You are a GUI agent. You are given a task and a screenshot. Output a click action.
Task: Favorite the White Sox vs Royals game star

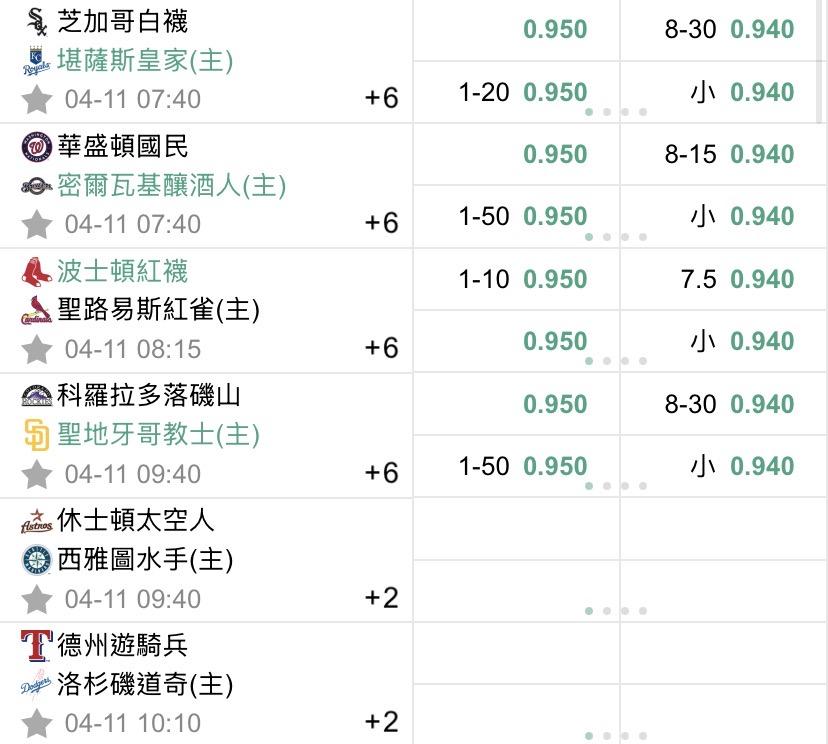37,99
